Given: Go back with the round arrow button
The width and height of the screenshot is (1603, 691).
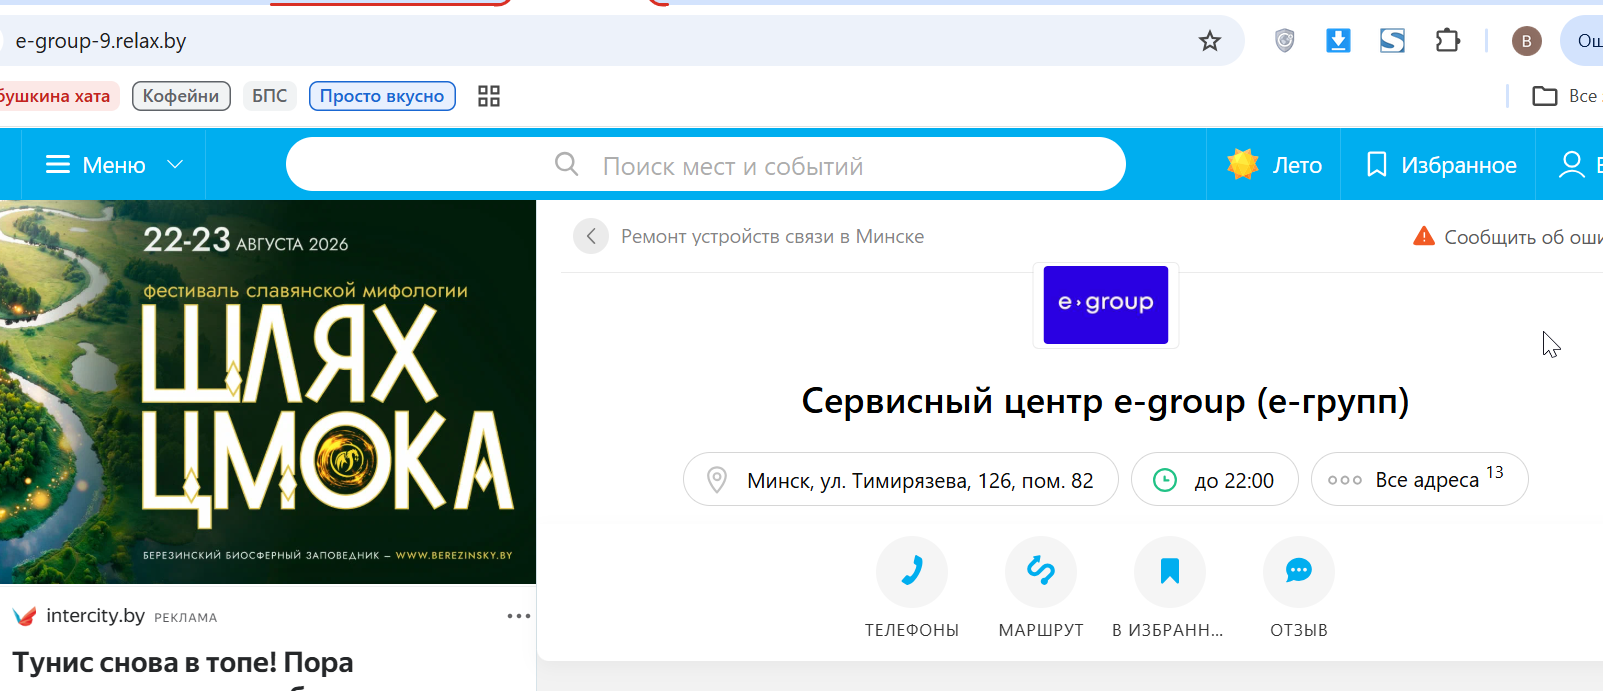Looking at the screenshot, I should (x=591, y=236).
